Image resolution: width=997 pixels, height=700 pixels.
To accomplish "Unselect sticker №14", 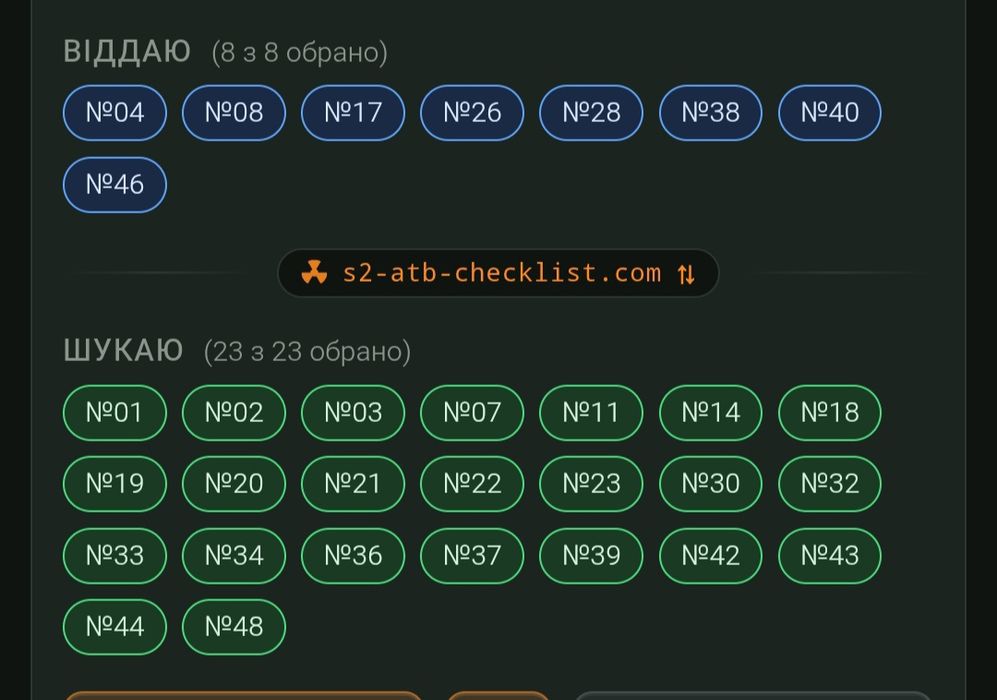I will point(711,413).
